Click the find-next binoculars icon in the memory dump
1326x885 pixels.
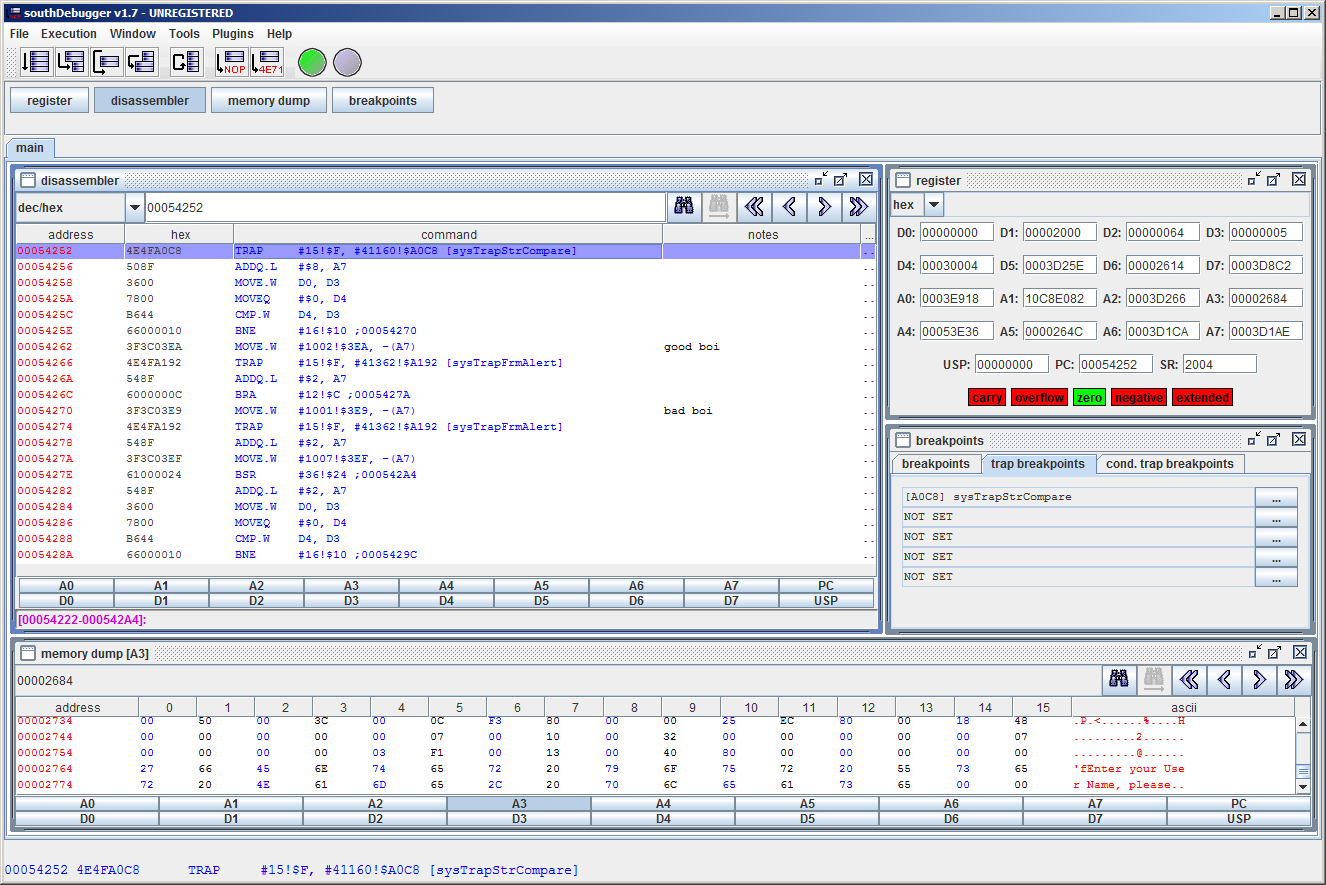[x=1154, y=680]
